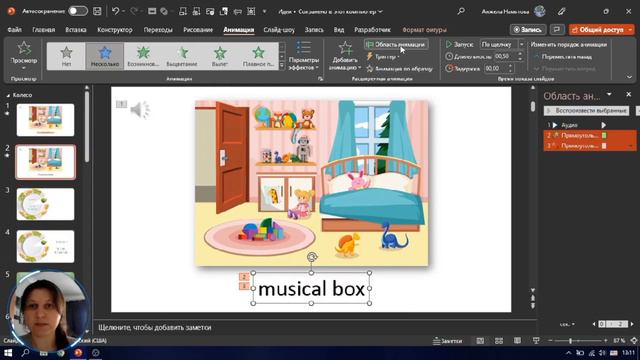
Task: Click the Общий доступ button
Action: pos(602,29)
